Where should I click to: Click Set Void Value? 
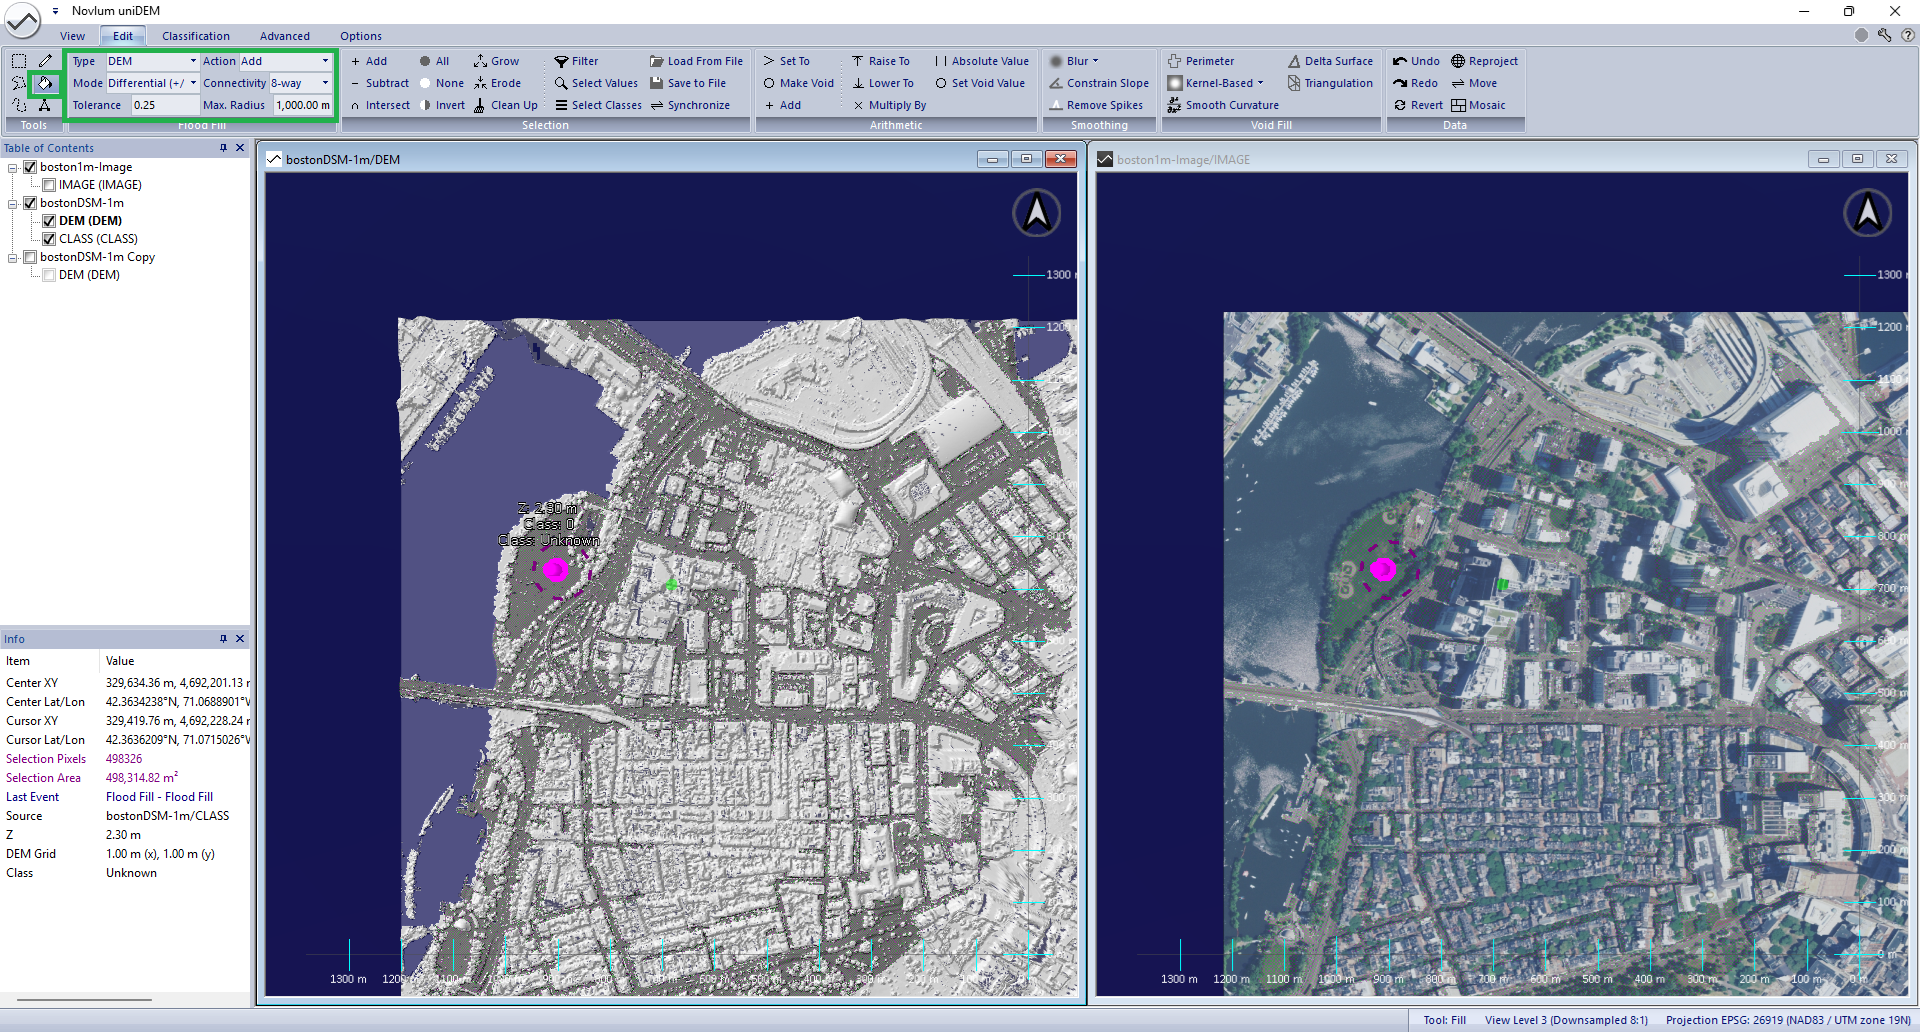pyautogui.click(x=980, y=83)
